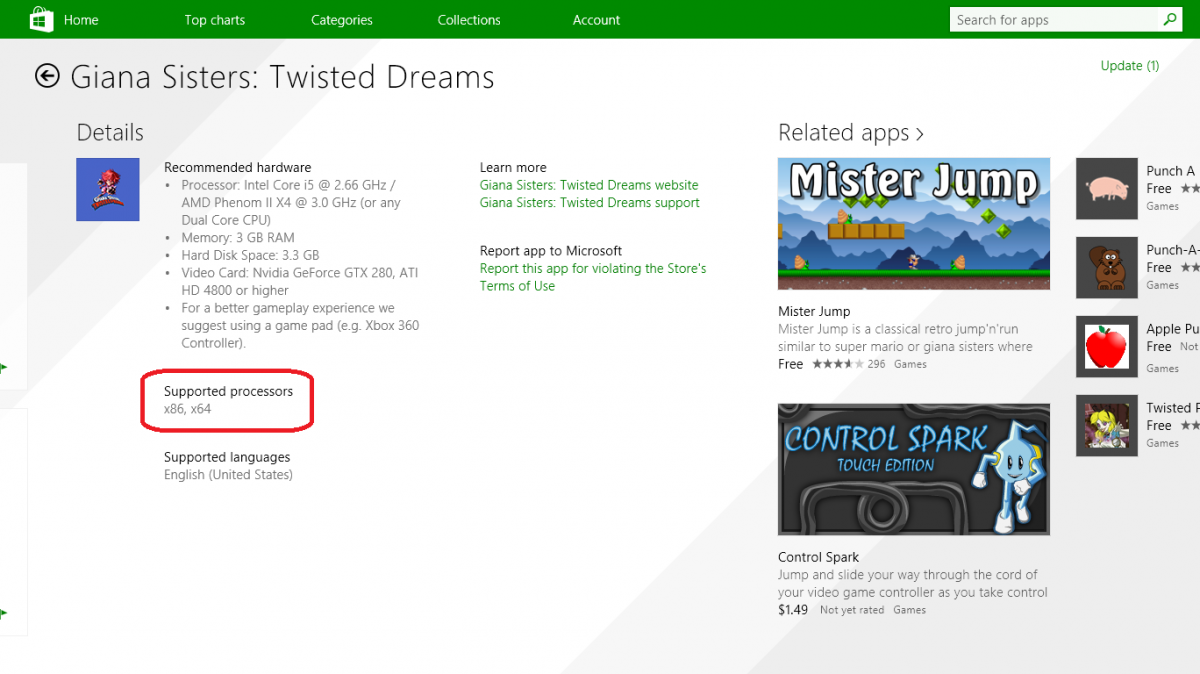Viewport: 1200px width, 674px height.
Task: Open the Collections menu item
Action: (x=469, y=20)
